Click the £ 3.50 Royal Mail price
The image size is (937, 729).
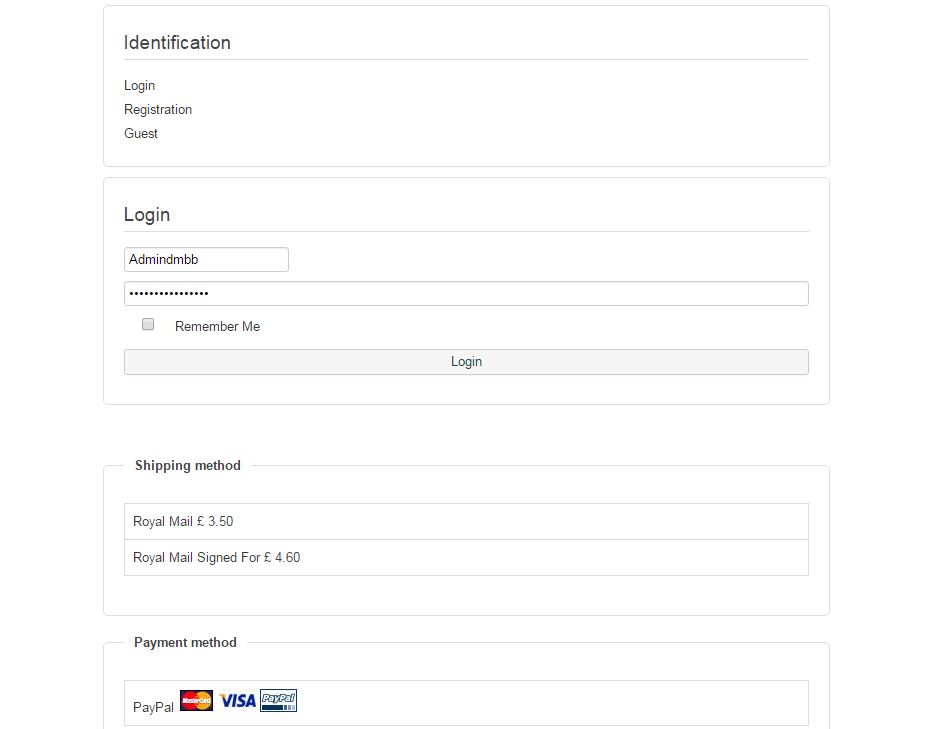[215, 522]
